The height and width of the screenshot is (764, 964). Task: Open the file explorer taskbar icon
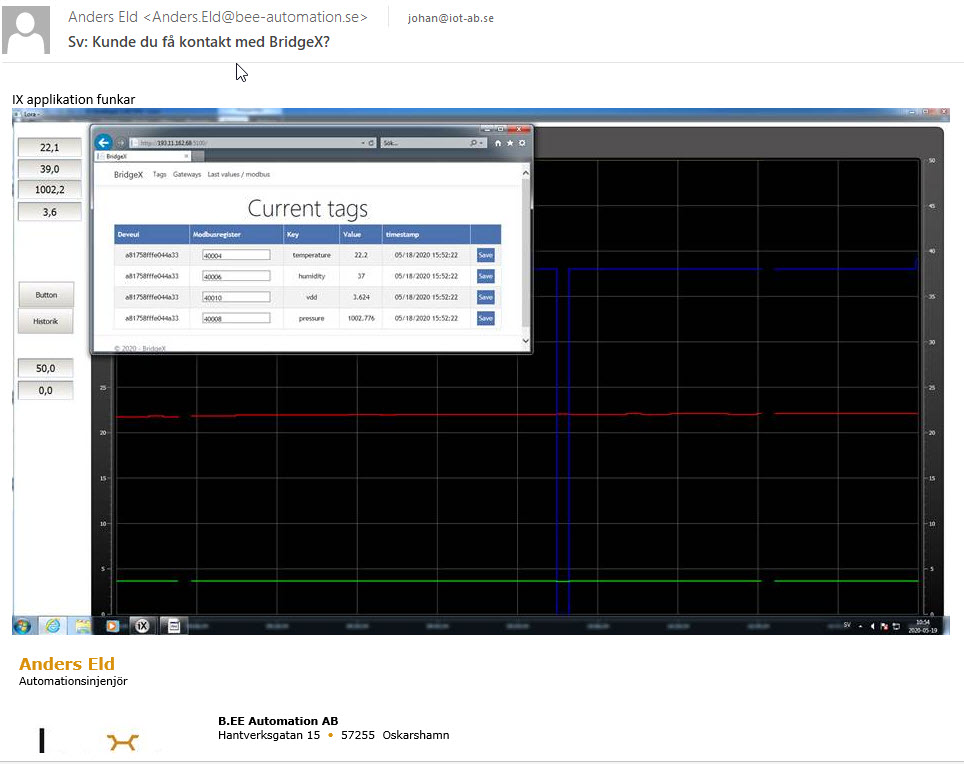[x=82, y=626]
